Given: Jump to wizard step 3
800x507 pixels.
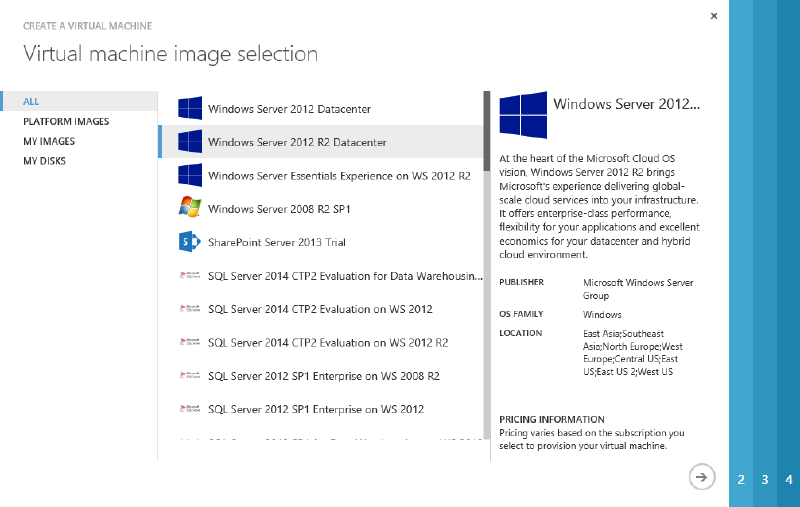Looking at the screenshot, I should coord(765,479).
